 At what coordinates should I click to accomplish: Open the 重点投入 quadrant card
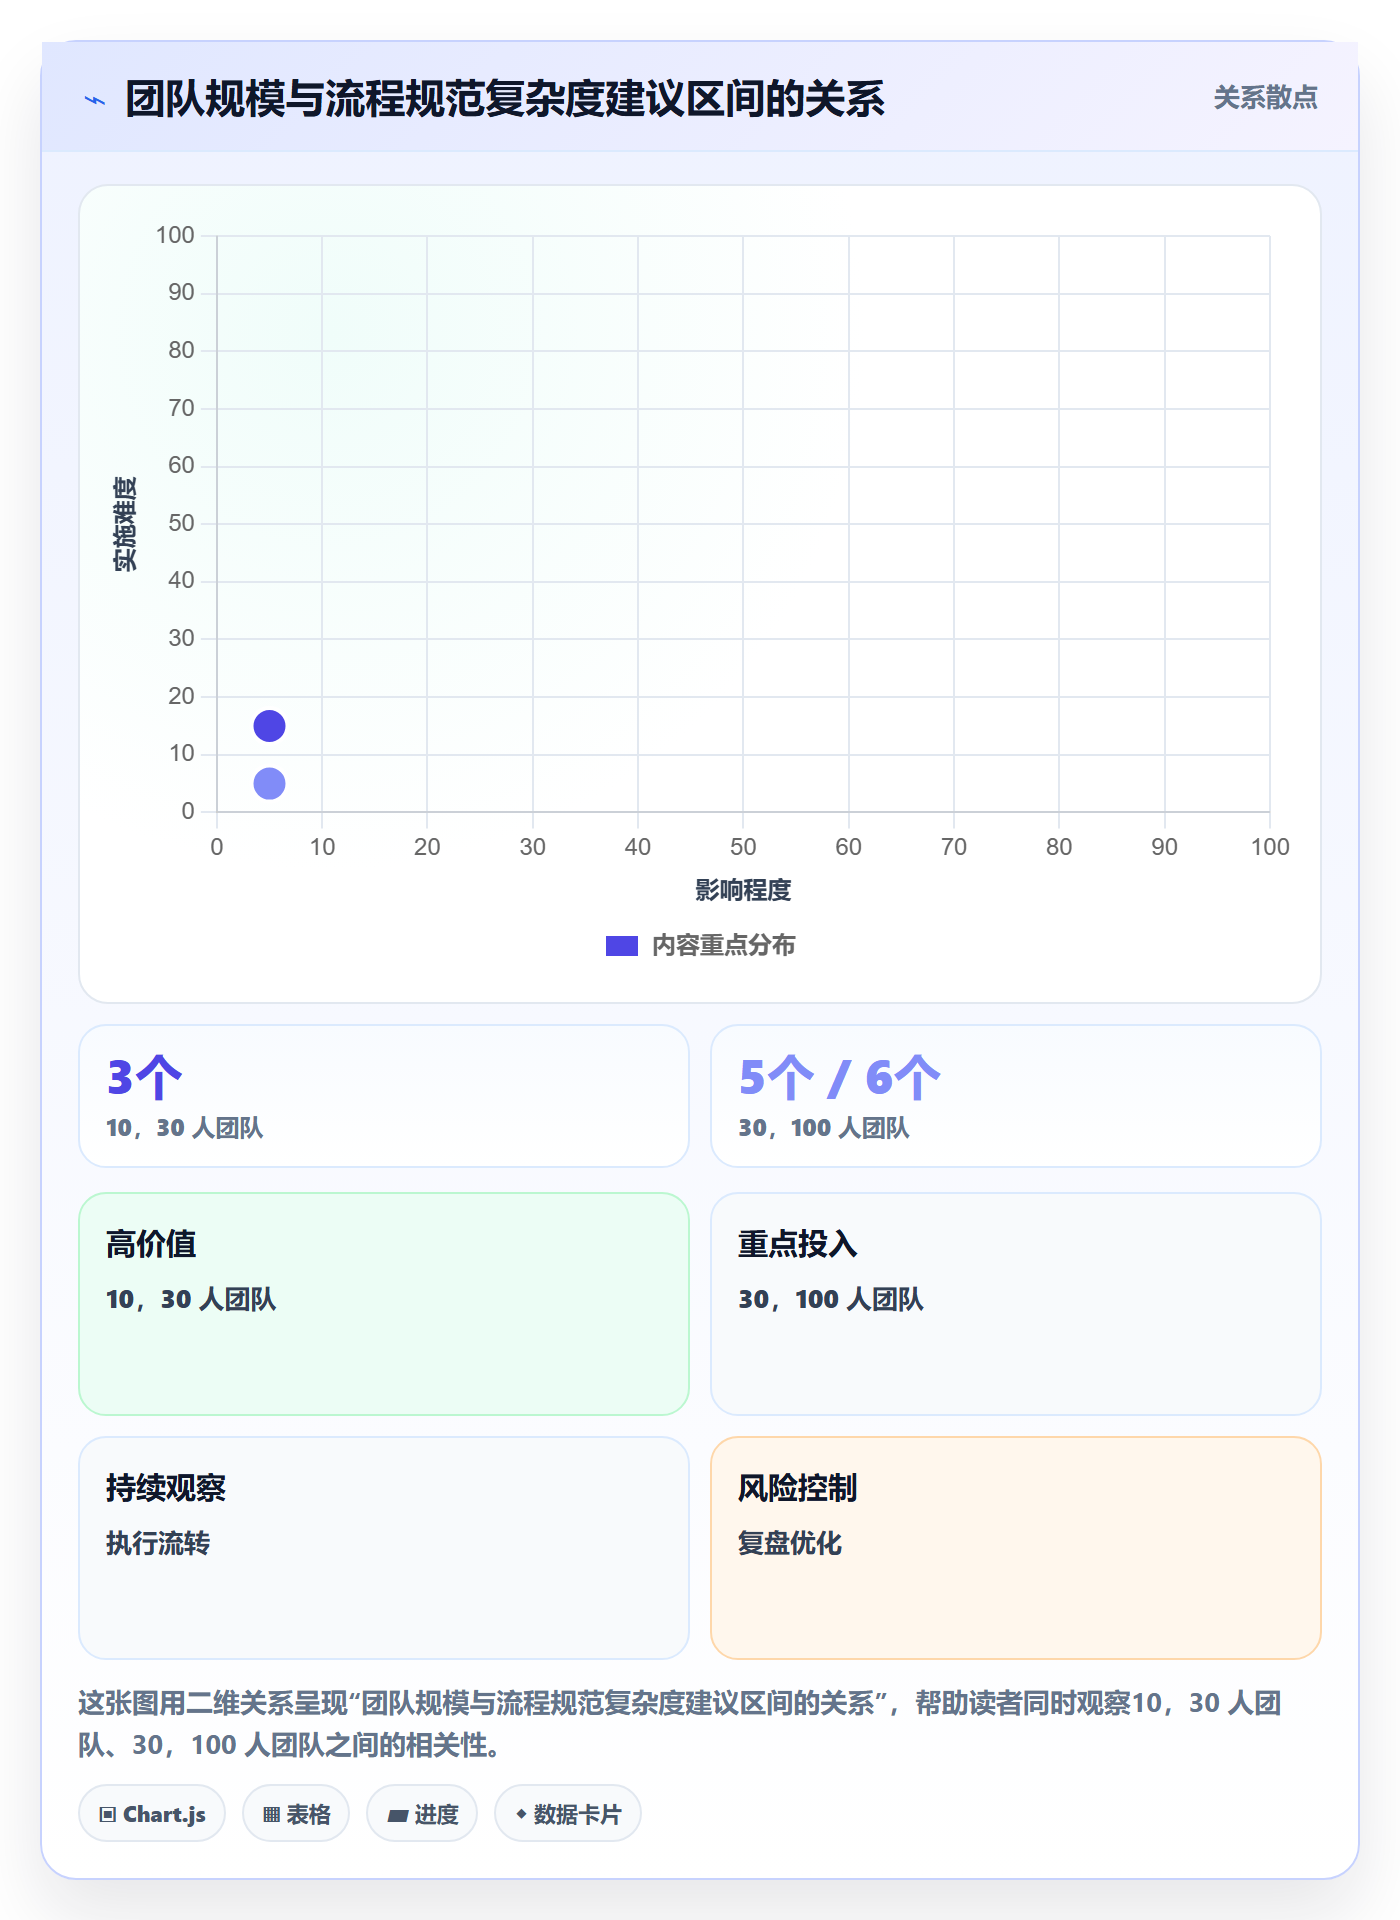coord(1016,1304)
